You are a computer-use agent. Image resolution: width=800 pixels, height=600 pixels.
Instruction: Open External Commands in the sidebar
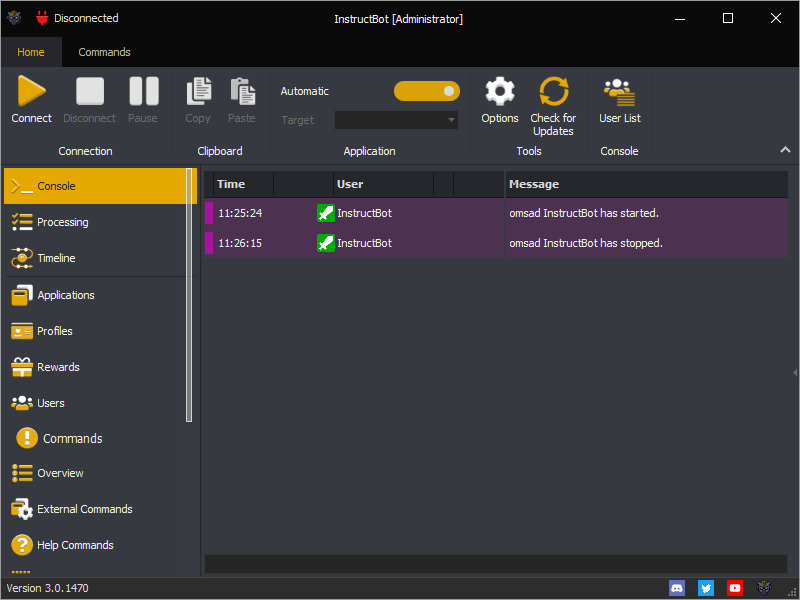[95, 509]
